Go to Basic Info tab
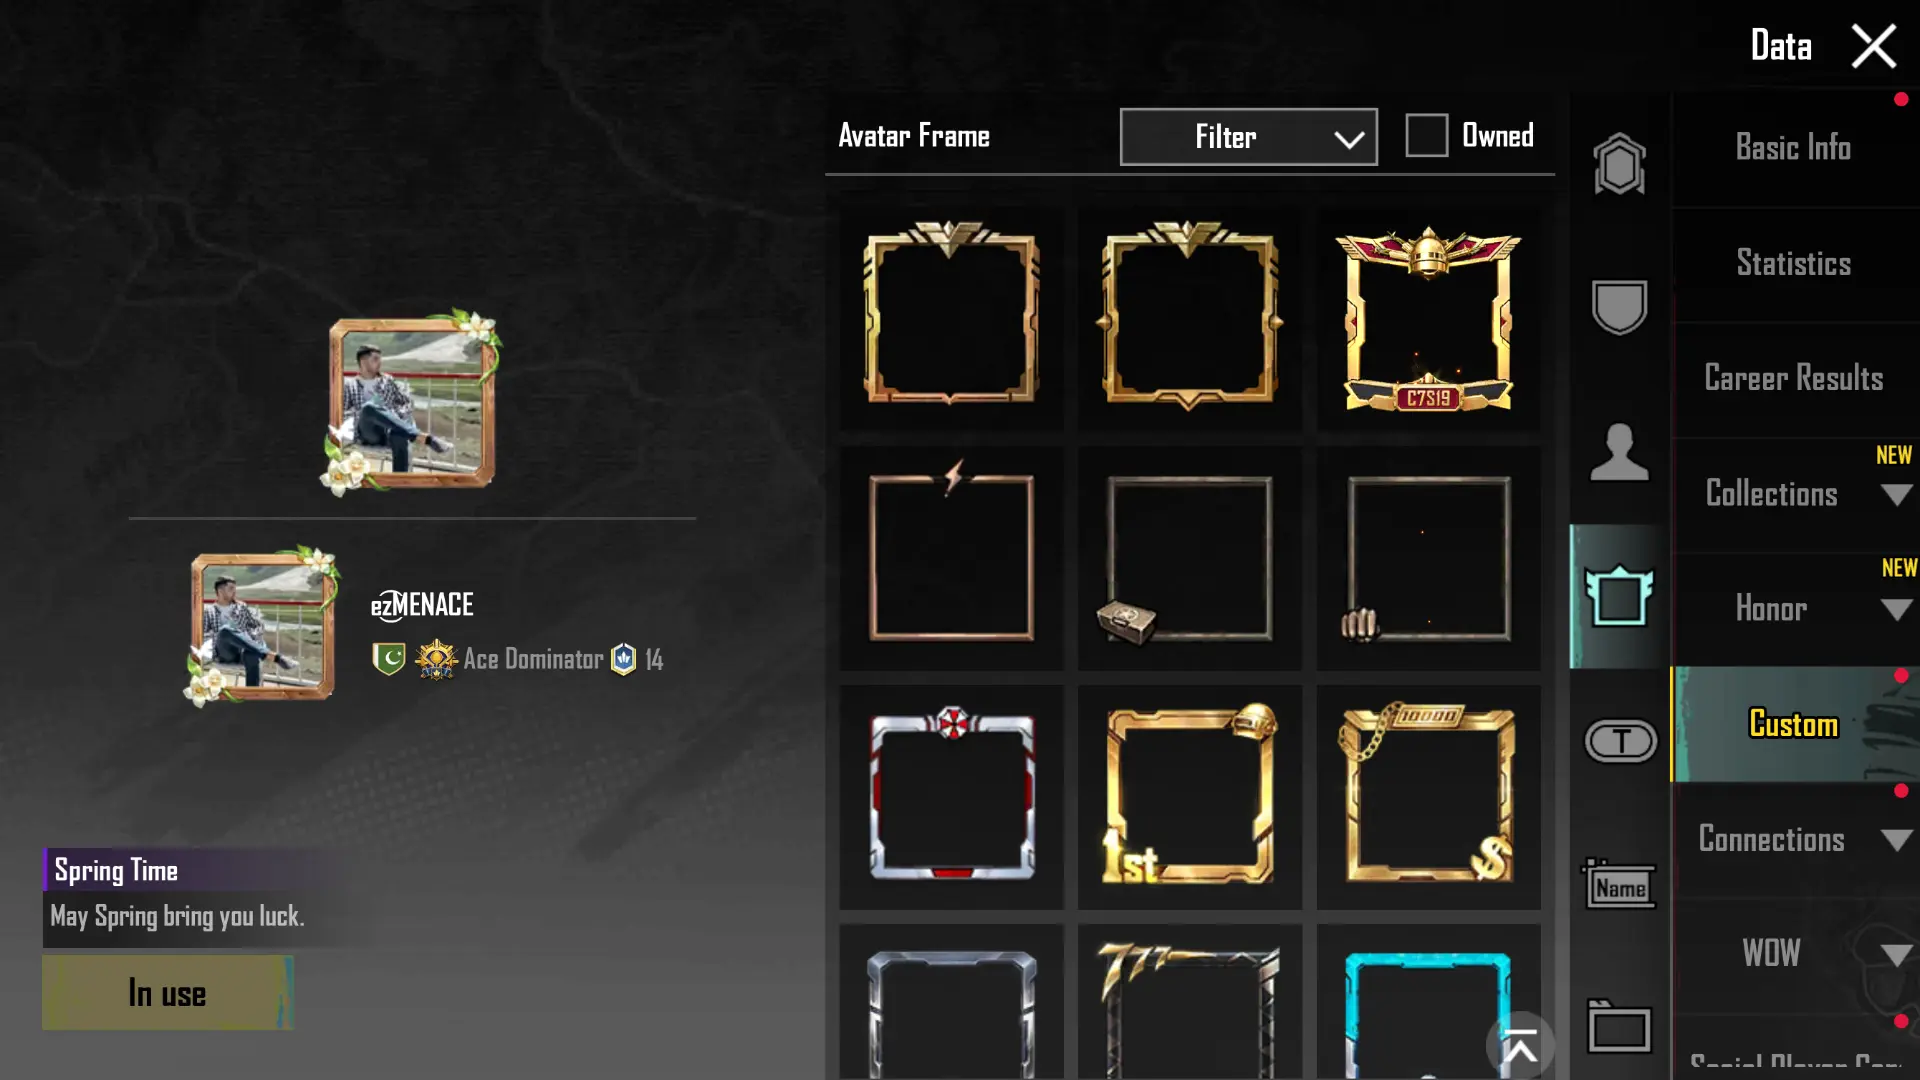The image size is (1920, 1080). click(x=1794, y=148)
